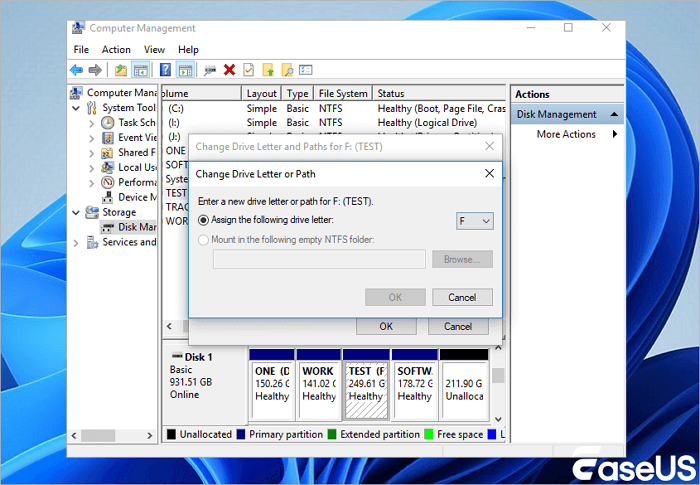Screen dimensions: 700x485
Task: Expand the Local Users tree node
Action: pos(92,168)
